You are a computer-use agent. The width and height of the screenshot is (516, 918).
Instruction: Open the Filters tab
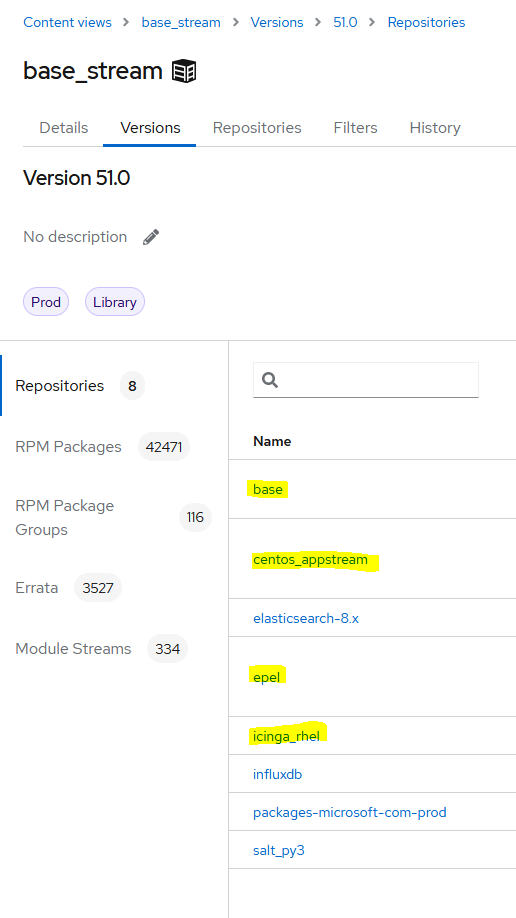pyautogui.click(x=356, y=128)
